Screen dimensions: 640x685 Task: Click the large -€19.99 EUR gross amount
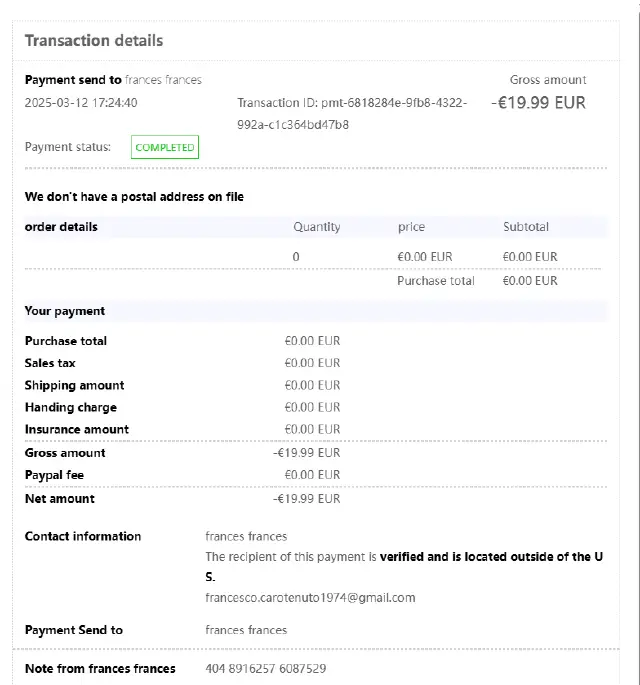(538, 103)
